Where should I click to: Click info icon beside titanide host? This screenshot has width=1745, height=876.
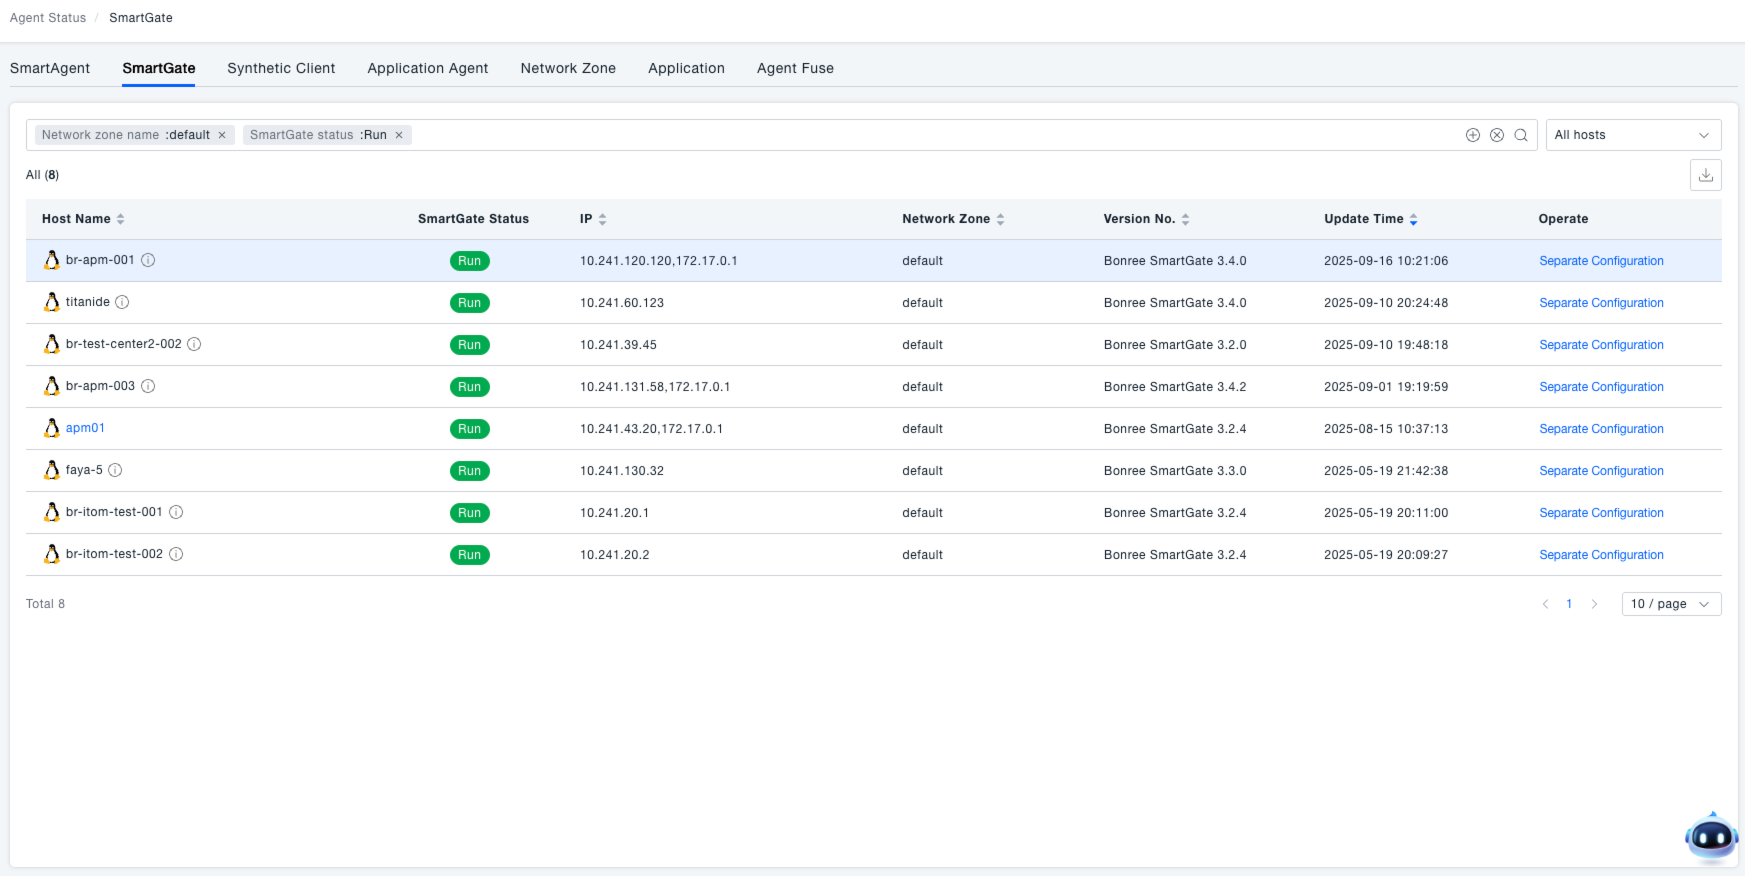122,302
